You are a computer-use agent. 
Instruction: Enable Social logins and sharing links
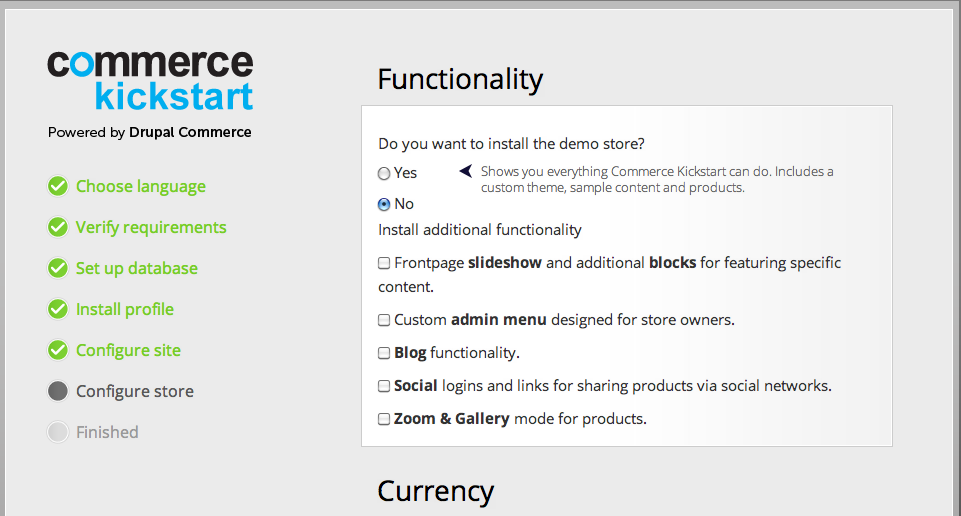pos(384,386)
